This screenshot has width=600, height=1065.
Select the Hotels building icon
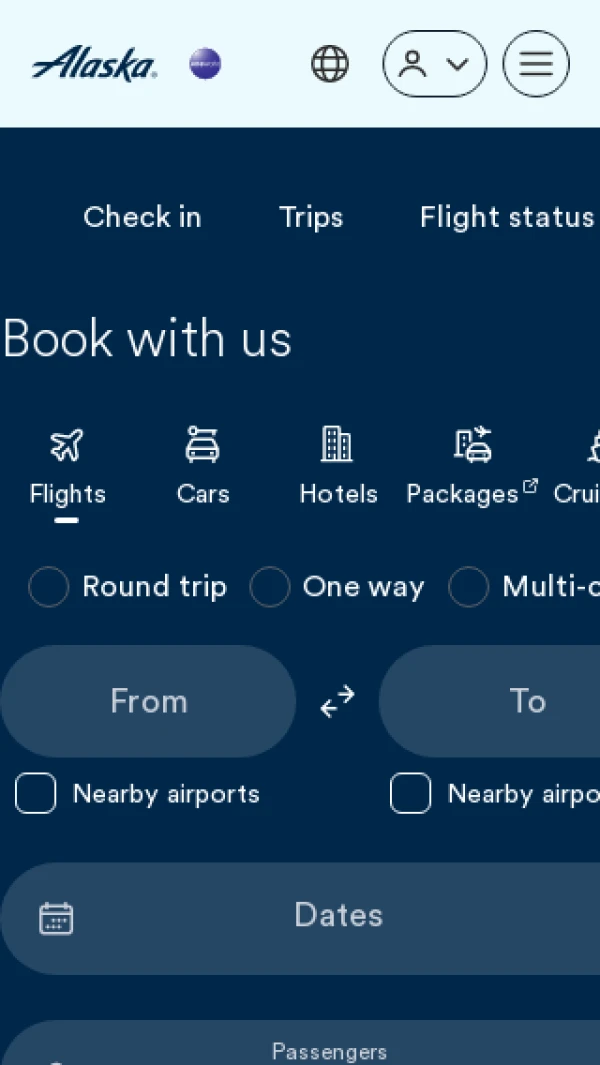coord(337,444)
